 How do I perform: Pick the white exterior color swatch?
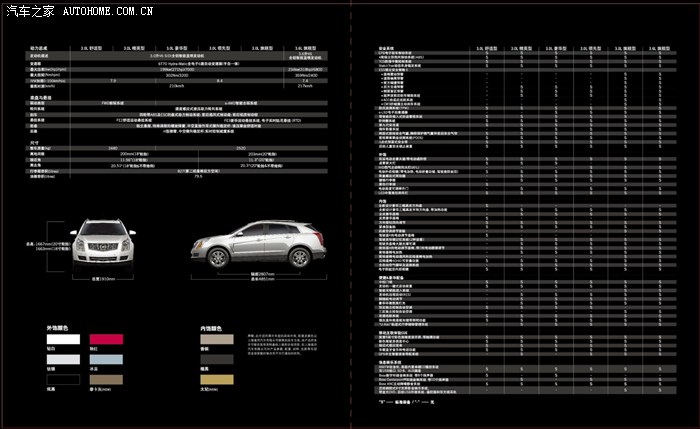coord(63,340)
